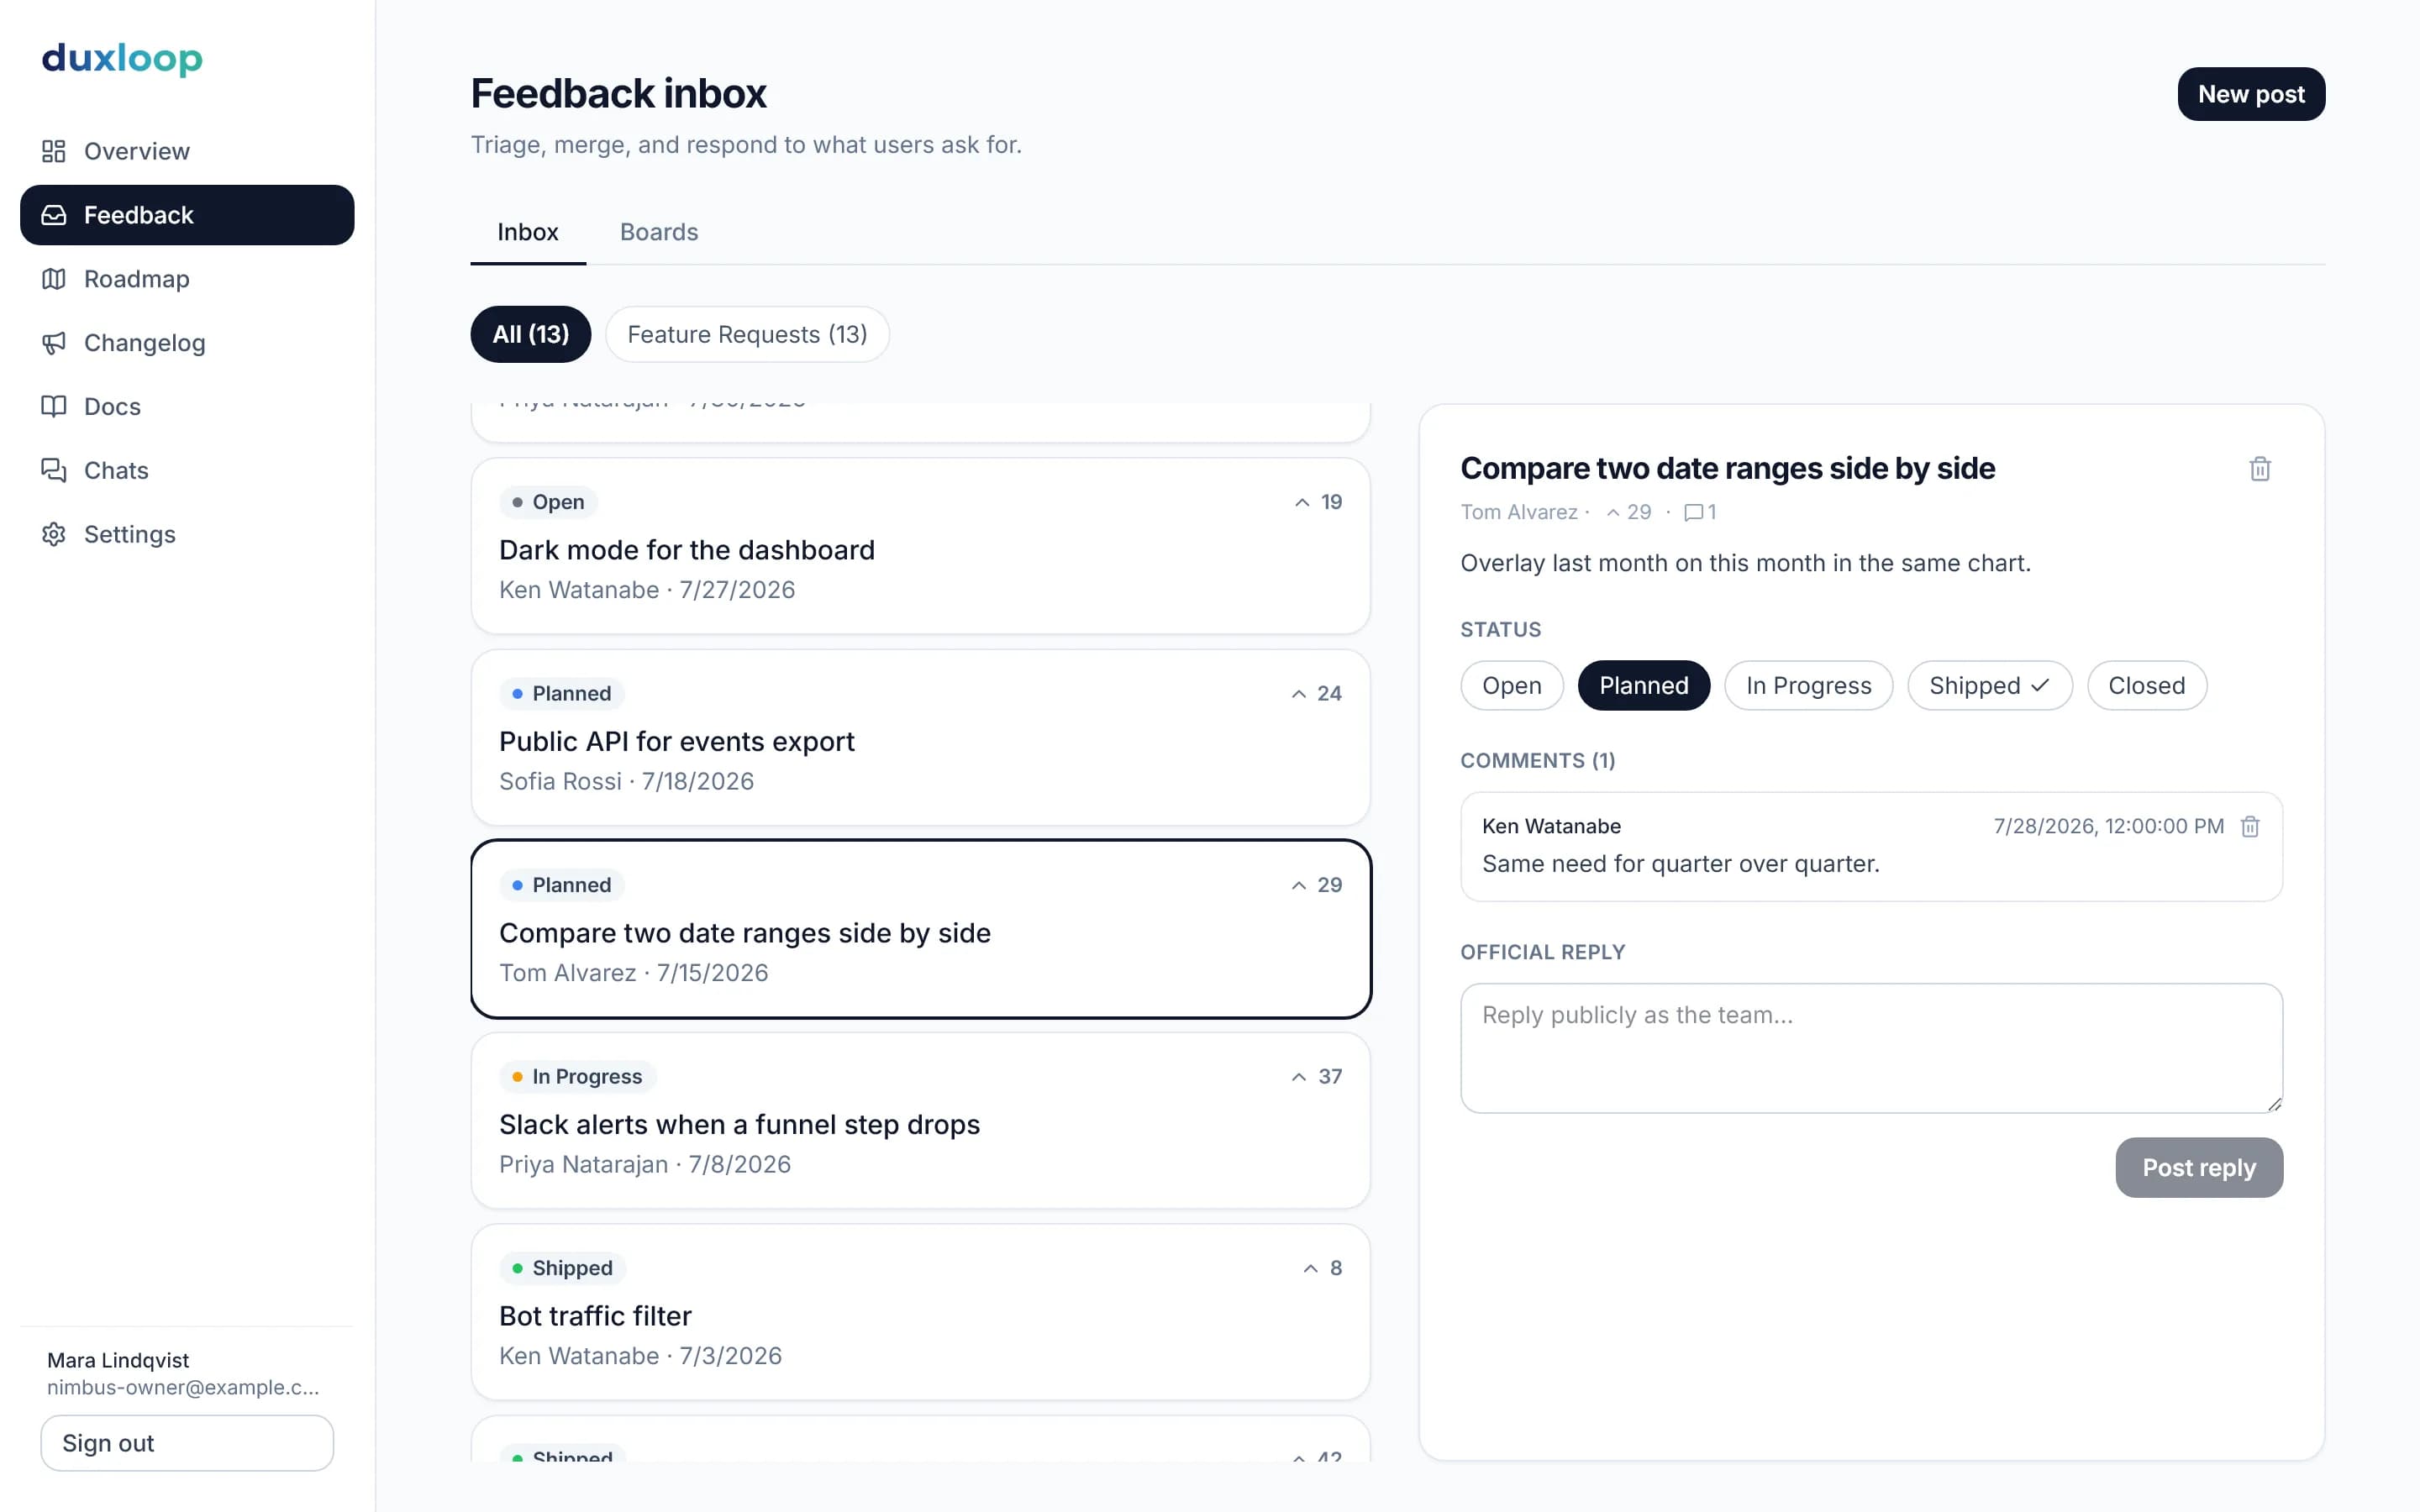Click the Mara Lindqvist account name
Image resolution: width=2420 pixels, height=1512 pixels.
(x=118, y=1360)
